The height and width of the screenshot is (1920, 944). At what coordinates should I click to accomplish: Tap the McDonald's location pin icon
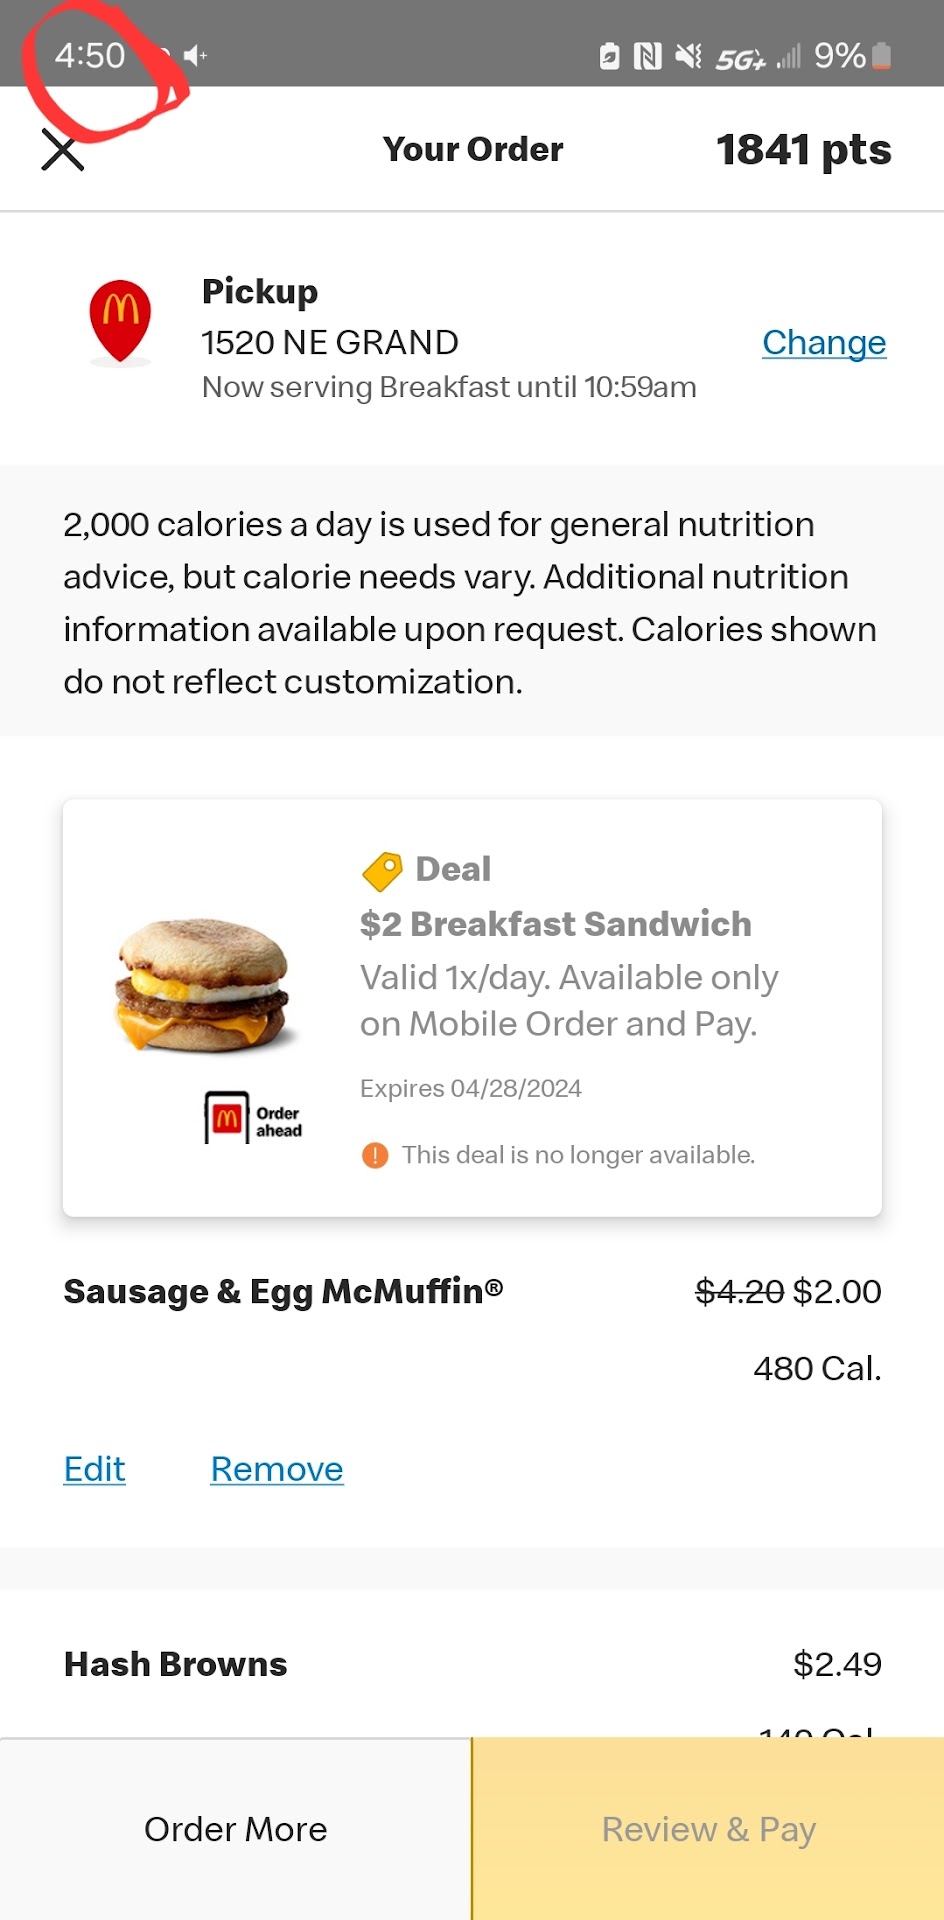click(120, 320)
